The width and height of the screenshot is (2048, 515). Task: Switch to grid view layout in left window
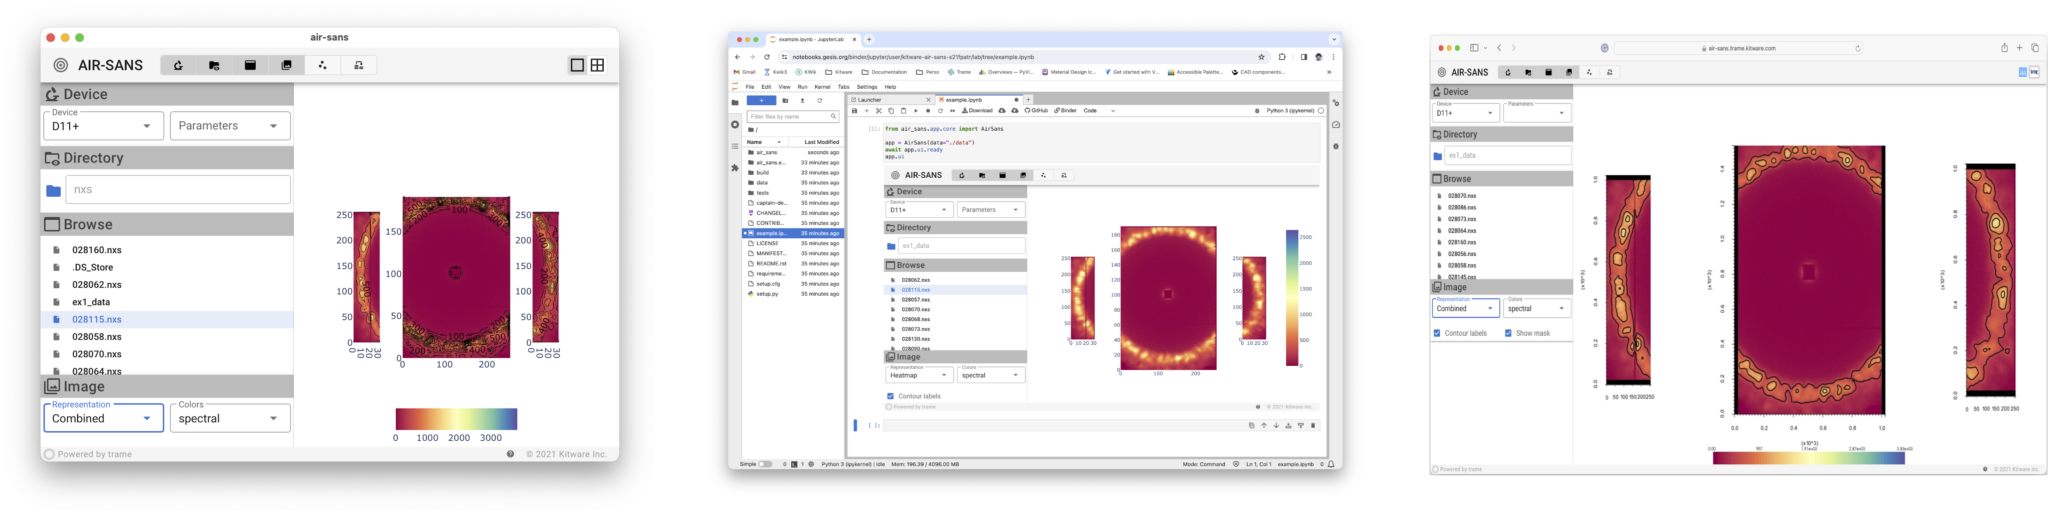597,65
